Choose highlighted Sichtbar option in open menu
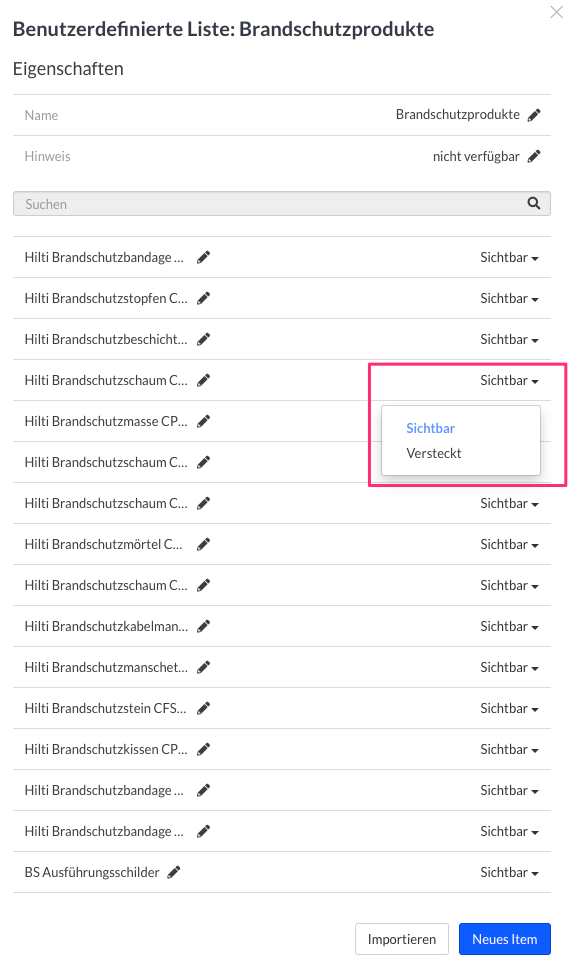571x970 pixels. click(431, 428)
